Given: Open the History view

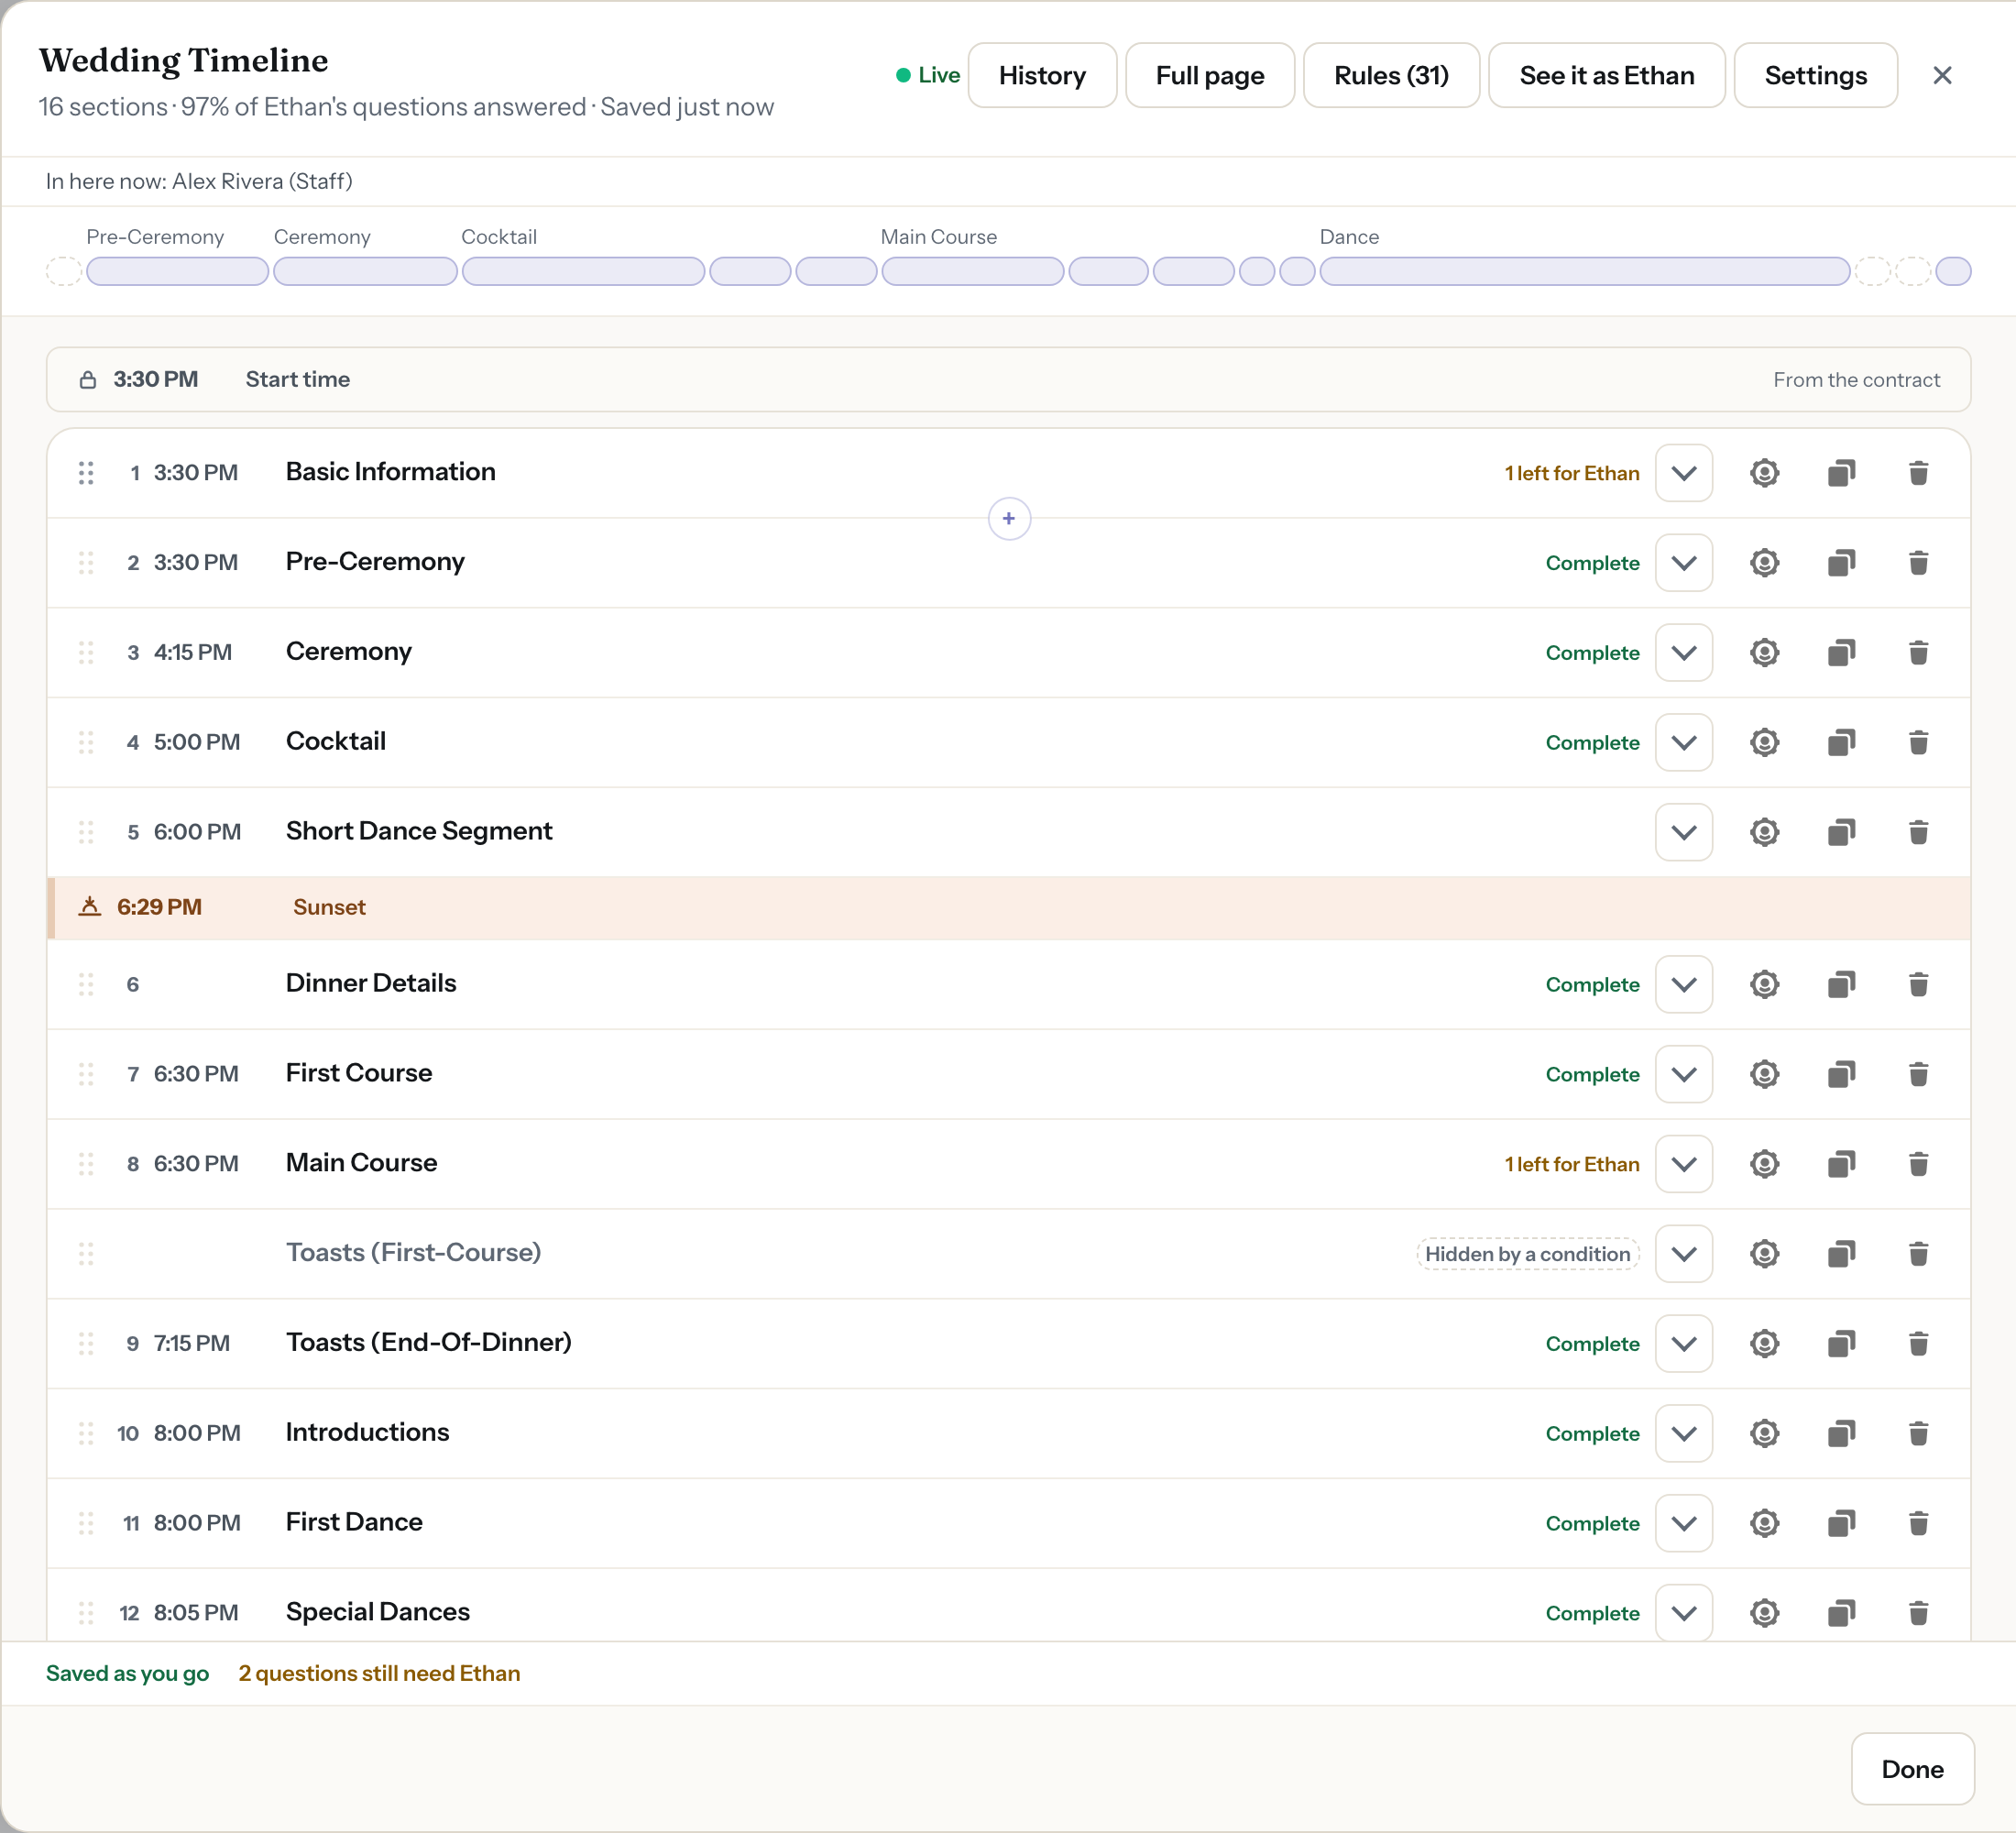Looking at the screenshot, I should click(x=1042, y=75).
